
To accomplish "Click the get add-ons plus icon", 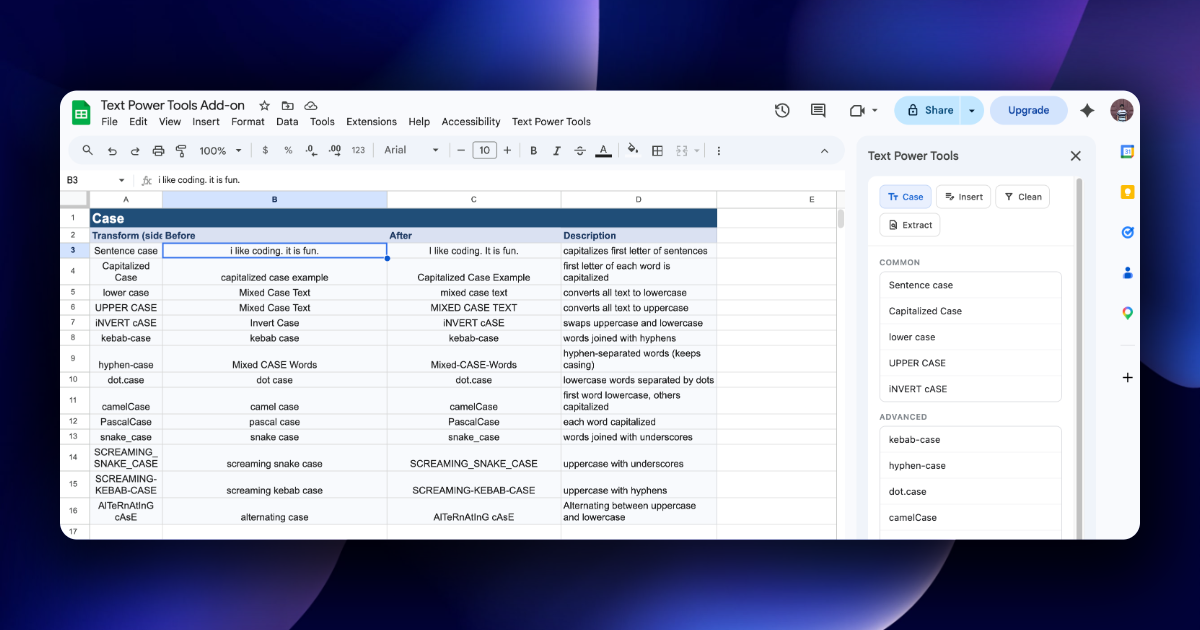I will click(1127, 378).
